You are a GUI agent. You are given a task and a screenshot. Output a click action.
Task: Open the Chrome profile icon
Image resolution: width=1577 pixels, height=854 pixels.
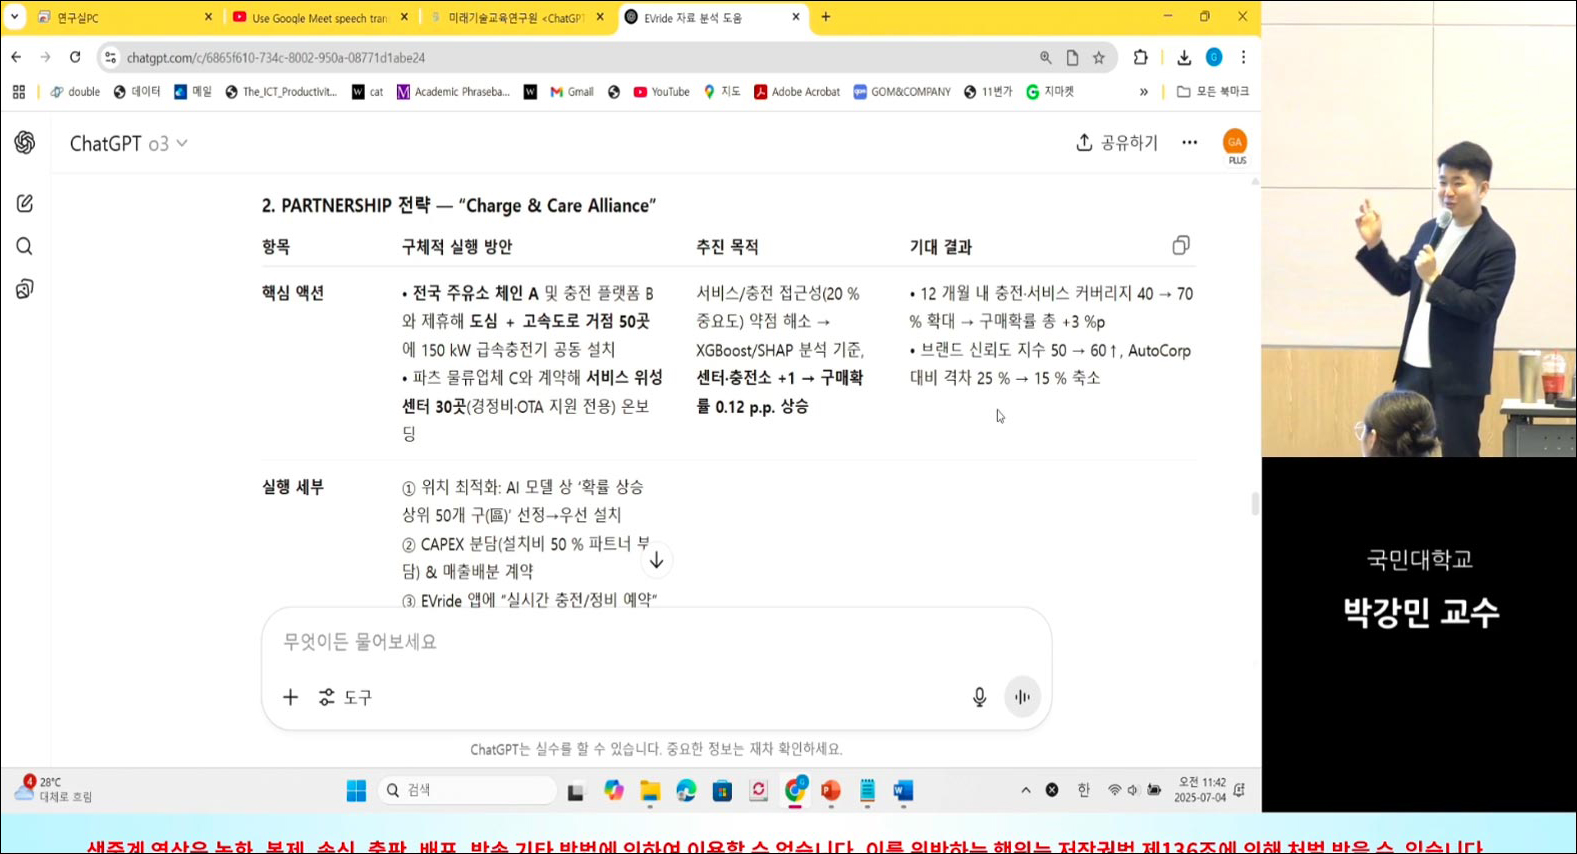(1214, 57)
